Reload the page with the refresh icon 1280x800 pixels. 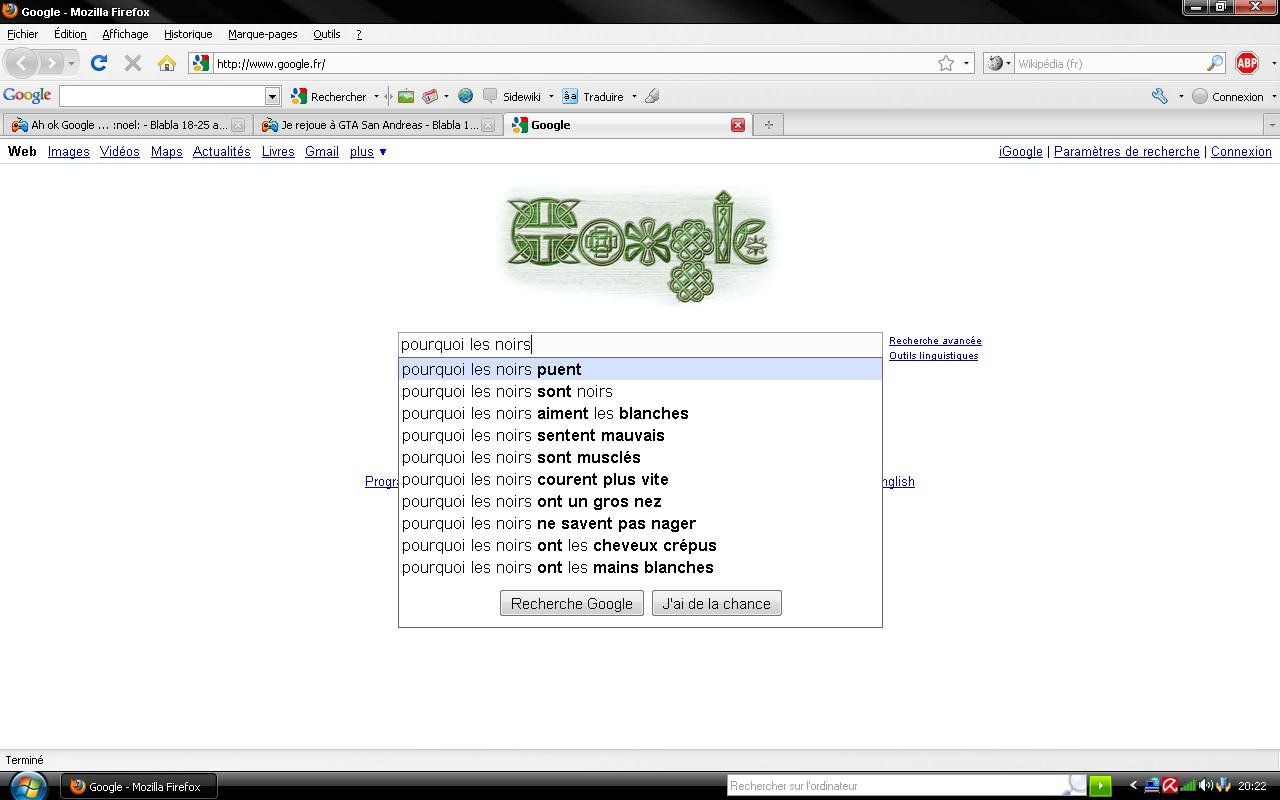(98, 63)
